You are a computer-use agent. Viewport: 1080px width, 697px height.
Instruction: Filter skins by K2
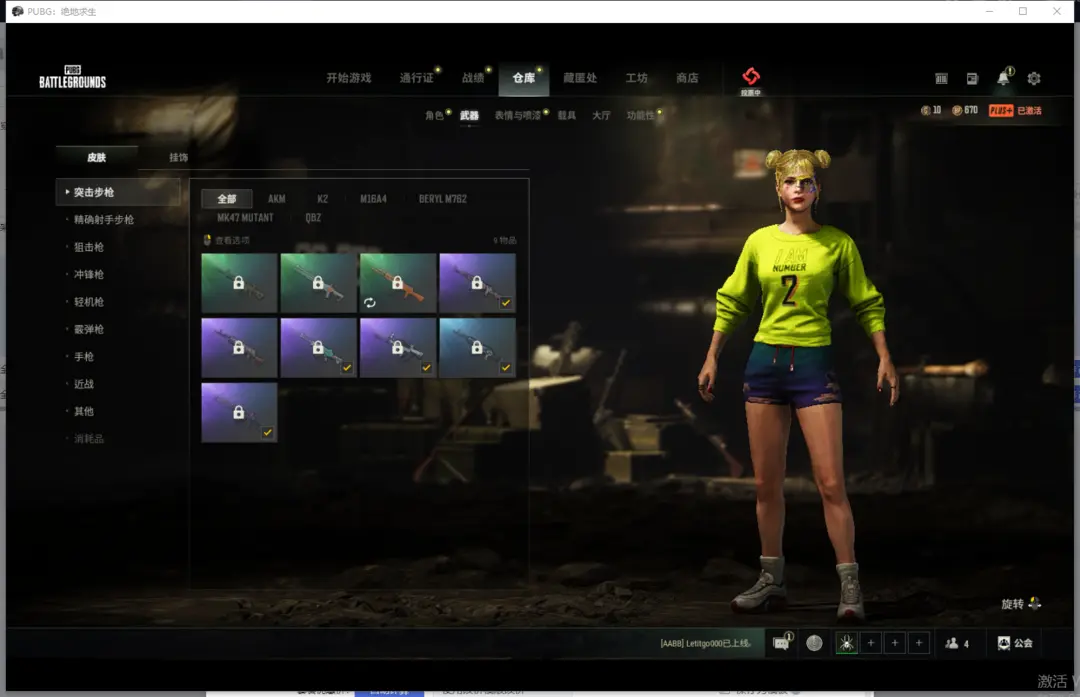coord(322,198)
